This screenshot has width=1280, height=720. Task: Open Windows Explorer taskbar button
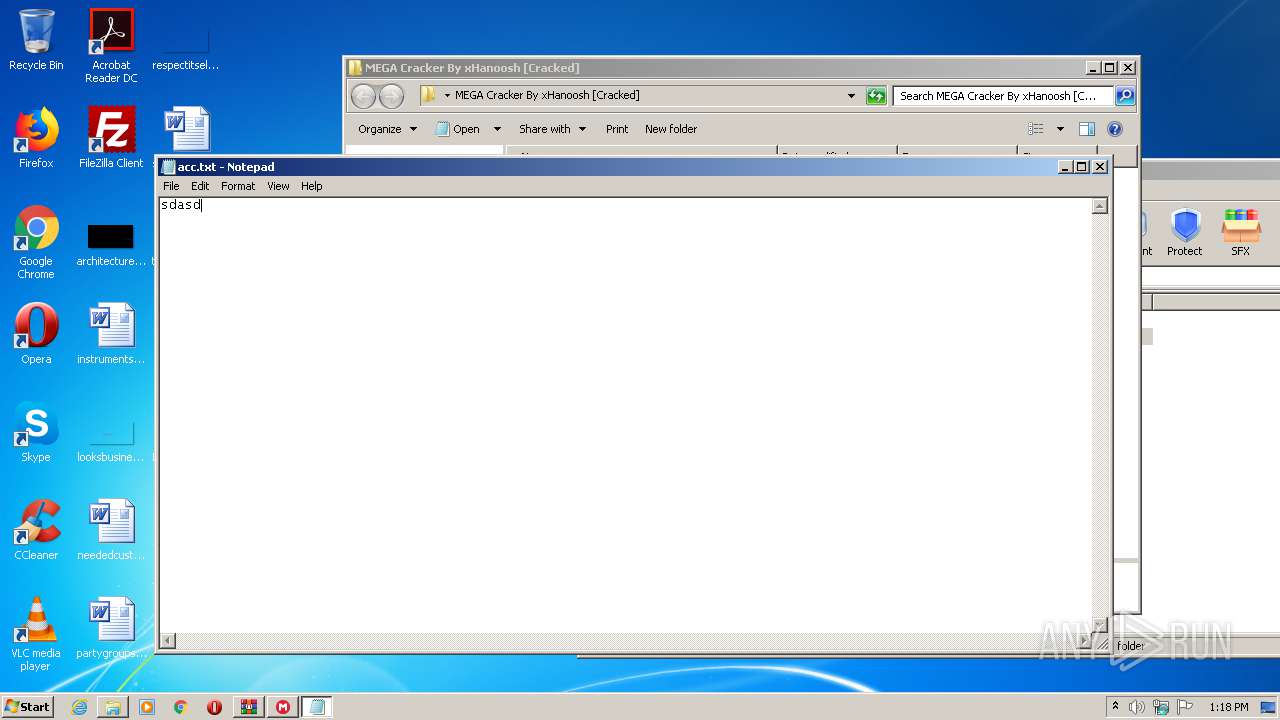pos(113,707)
